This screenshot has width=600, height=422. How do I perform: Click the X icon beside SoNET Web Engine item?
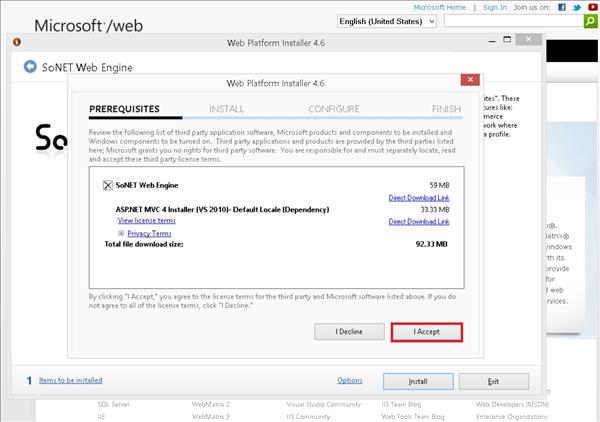(108, 185)
